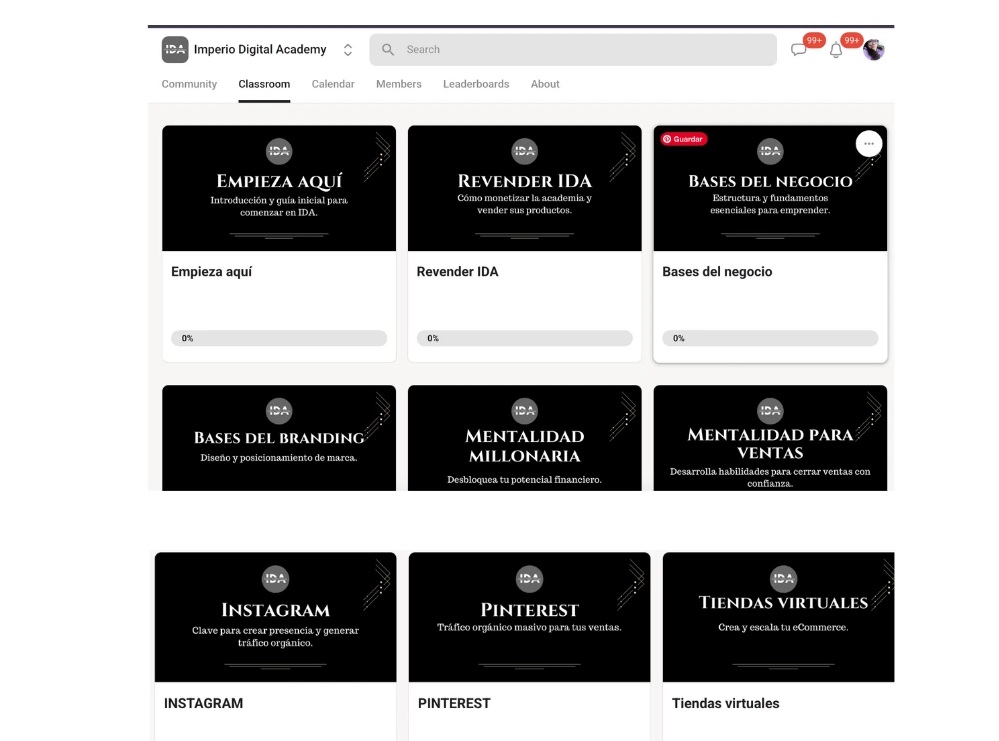Open the Mentalidad Millonaria course thumbnail
999x741 pixels.
524,438
